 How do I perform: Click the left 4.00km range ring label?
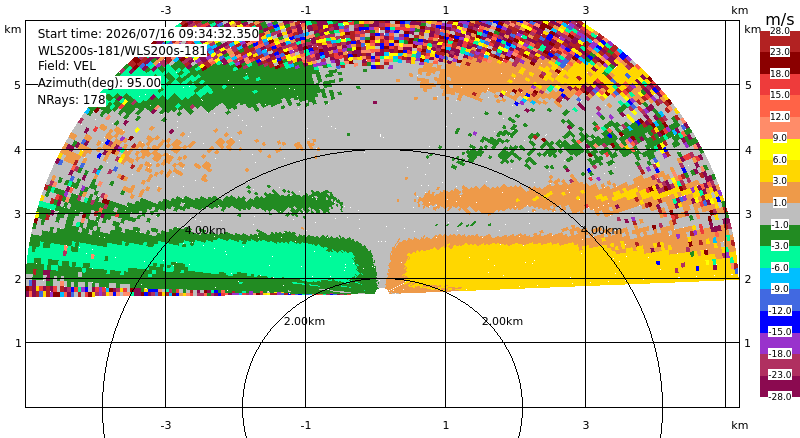205,230
